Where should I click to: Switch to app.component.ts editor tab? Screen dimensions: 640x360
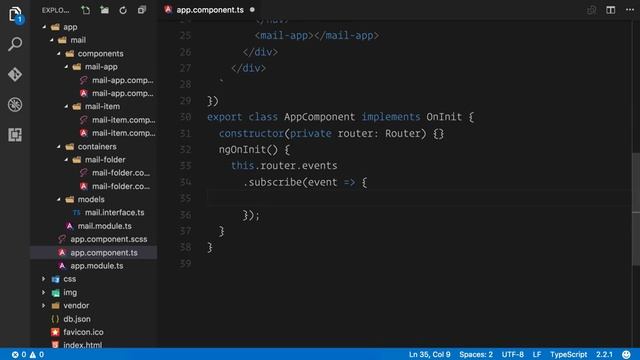coord(209,10)
